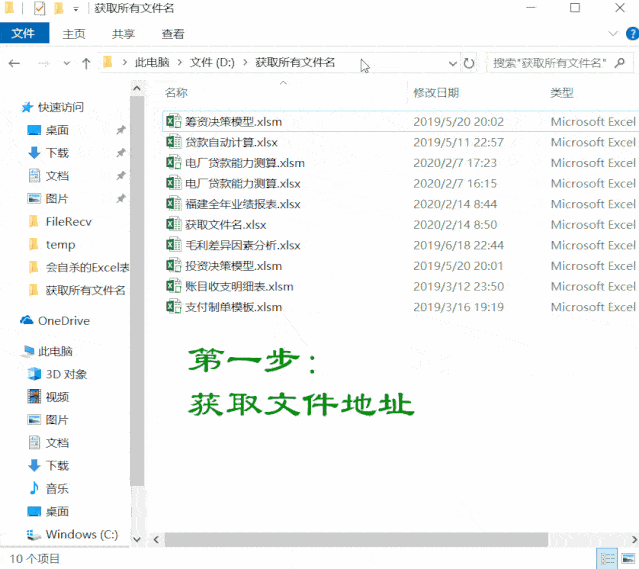
Task: Click the Back navigation arrow
Action: click(x=14, y=63)
